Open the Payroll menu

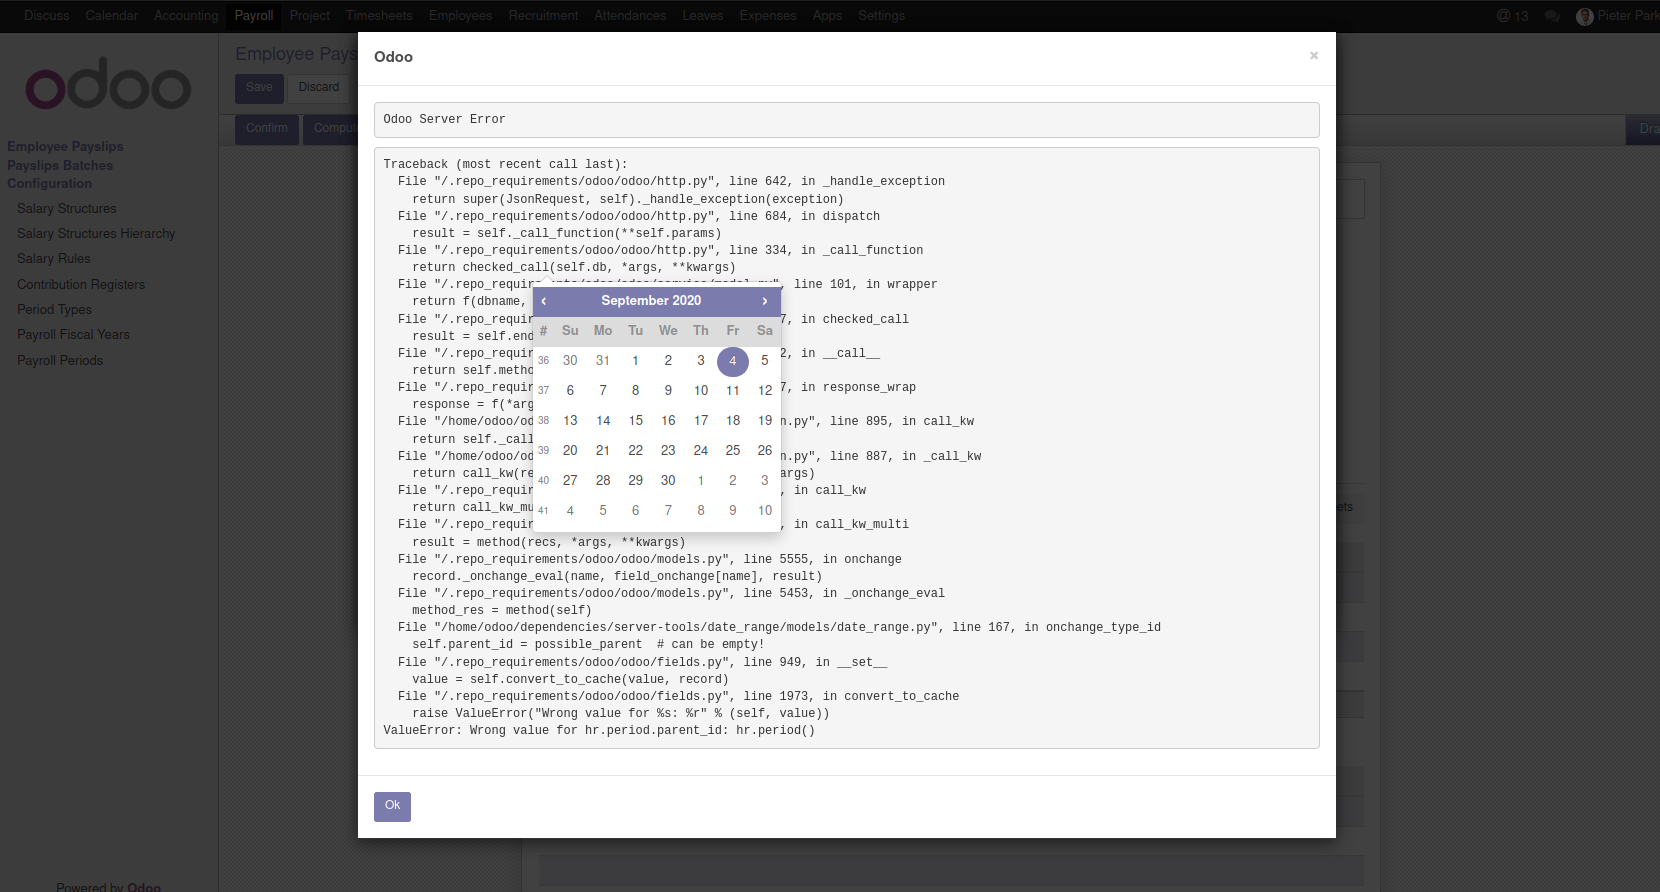point(254,16)
